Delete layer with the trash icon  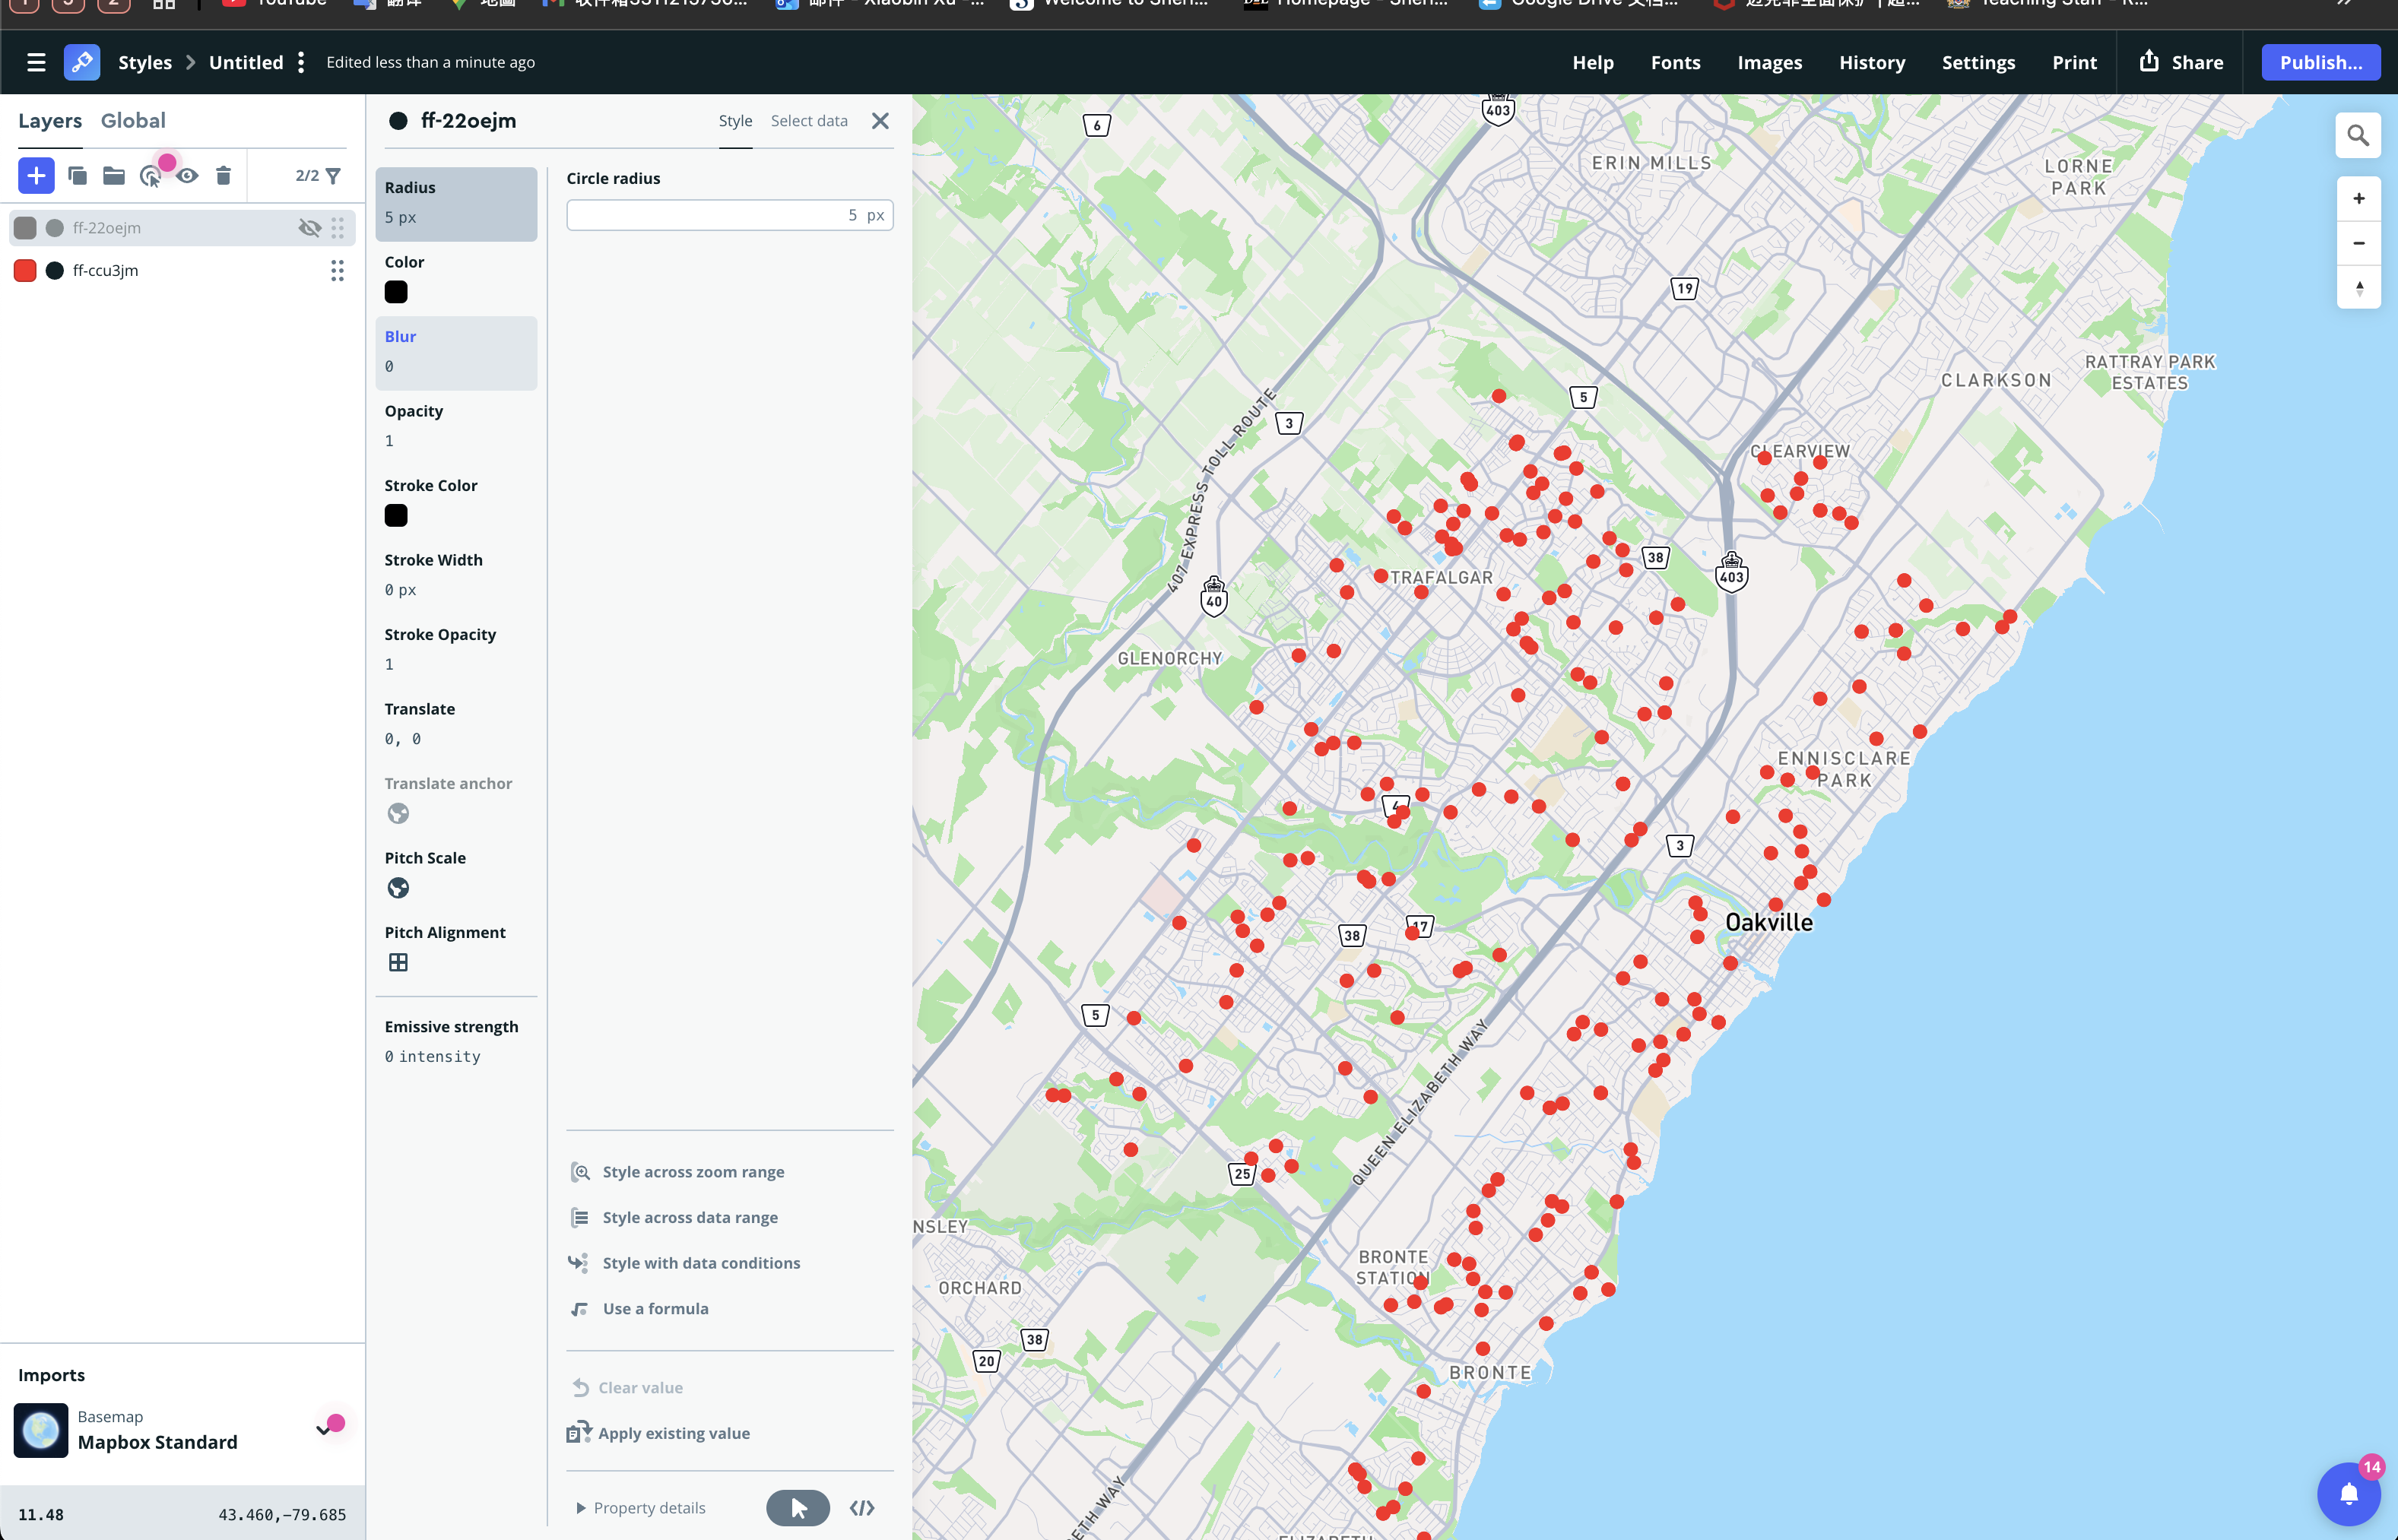(x=223, y=176)
